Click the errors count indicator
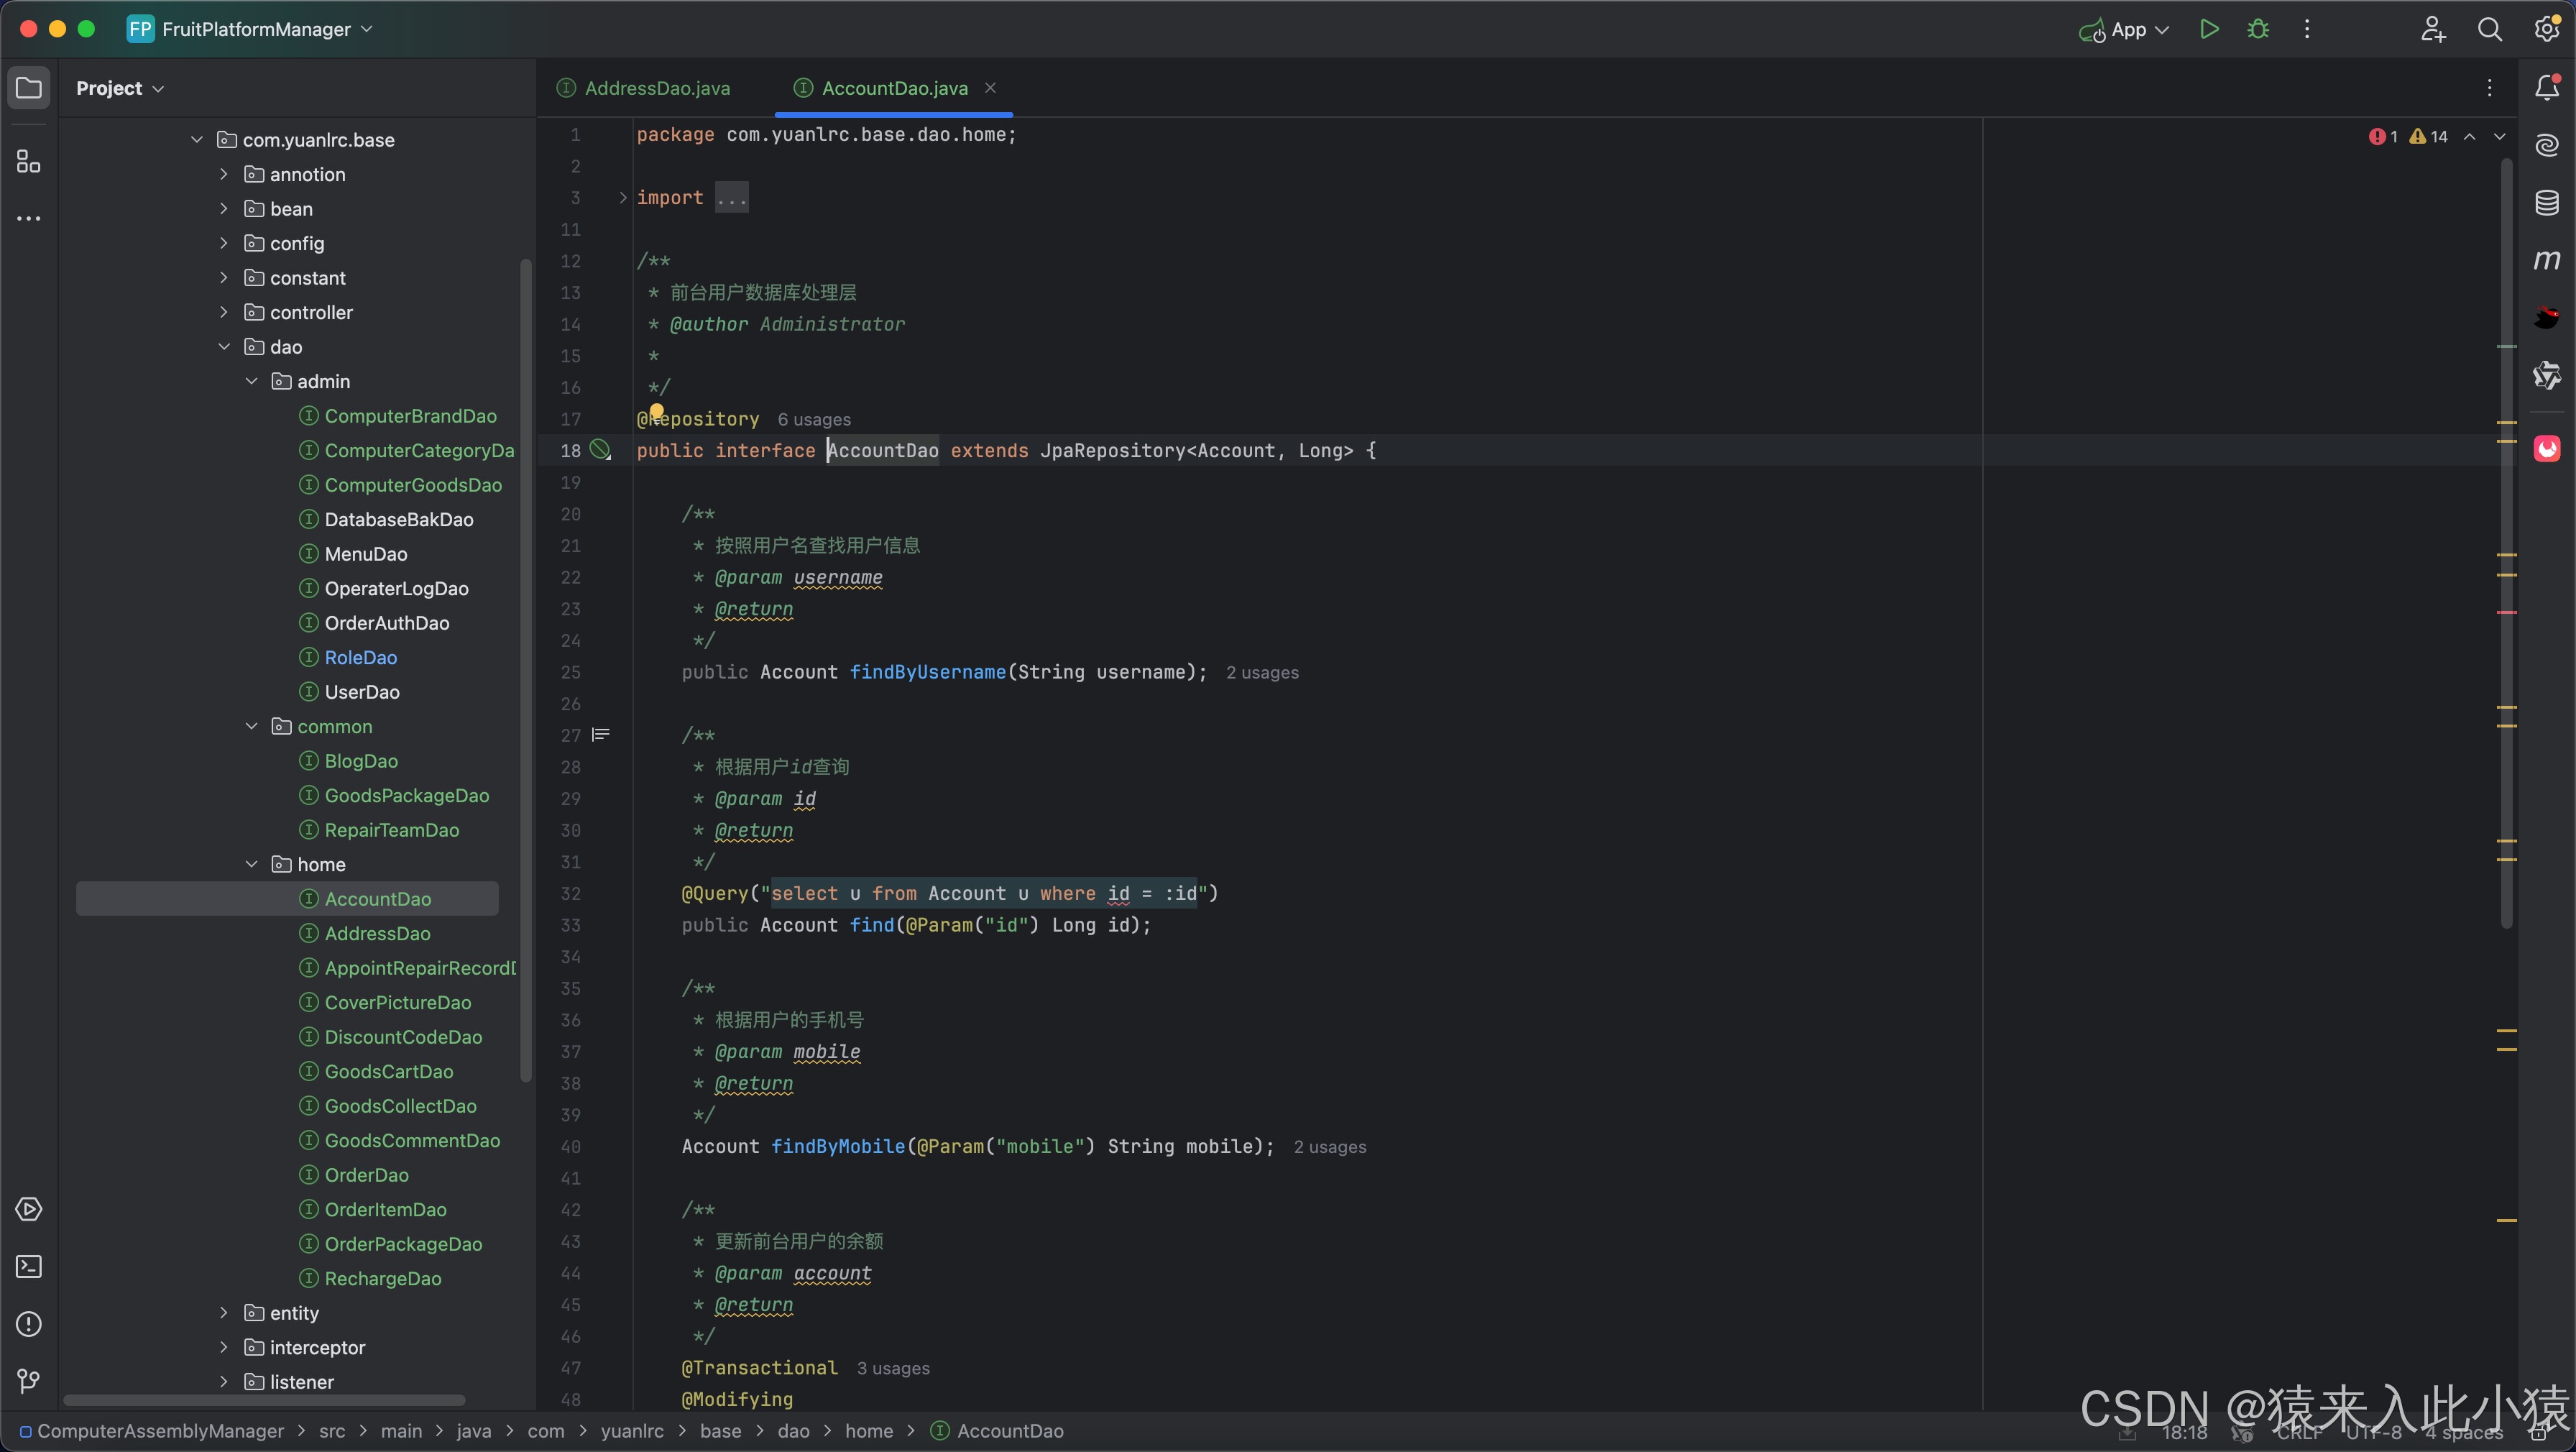 pos(2383,136)
